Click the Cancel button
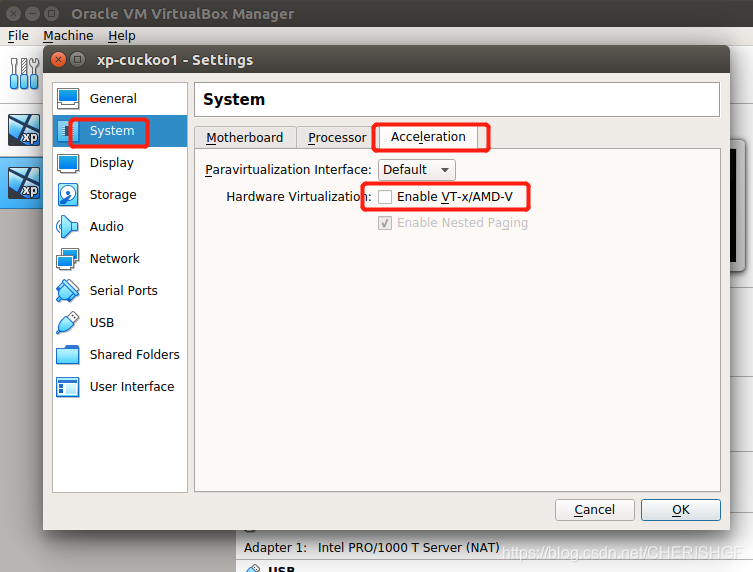 click(595, 510)
